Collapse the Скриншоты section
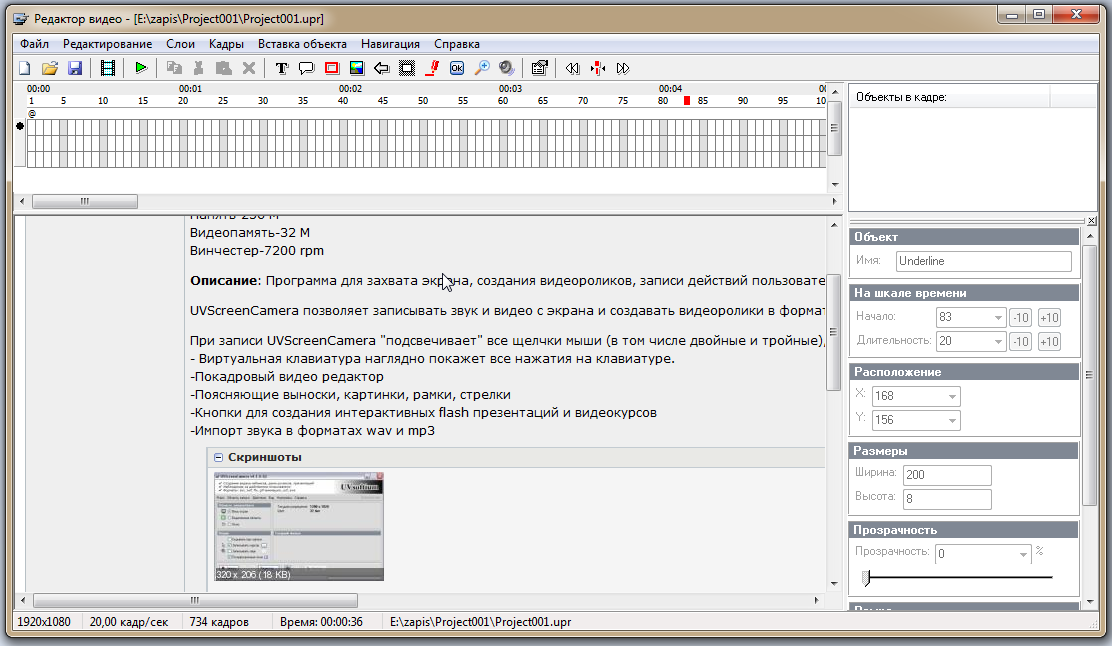The width and height of the screenshot is (1112, 646). coord(219,457)
